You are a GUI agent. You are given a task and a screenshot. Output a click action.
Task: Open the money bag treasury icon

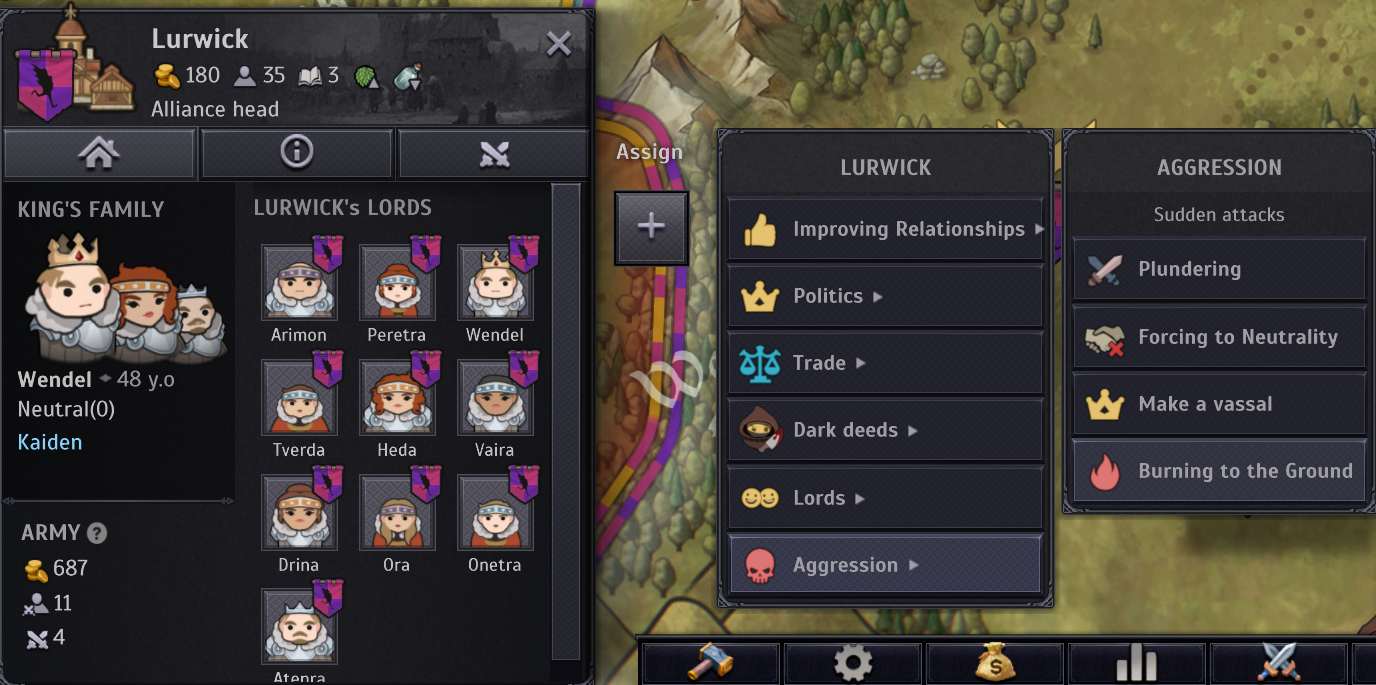pyautogui.click(x=995, y=663)
